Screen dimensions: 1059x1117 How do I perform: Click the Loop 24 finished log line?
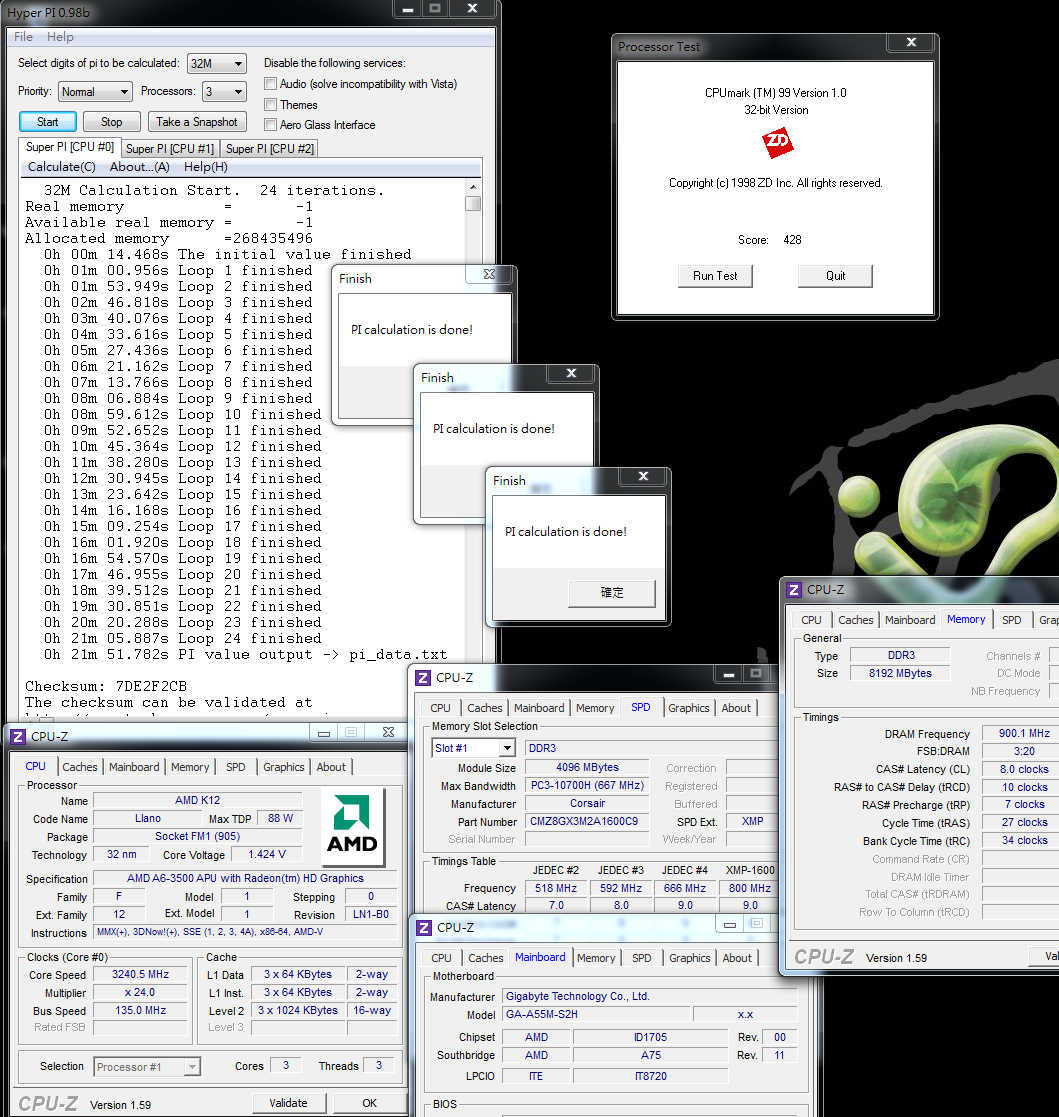182,638
